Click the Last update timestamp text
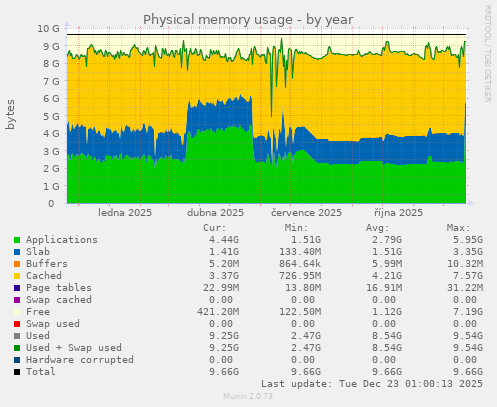497x407 pixels. pos(372,384)
